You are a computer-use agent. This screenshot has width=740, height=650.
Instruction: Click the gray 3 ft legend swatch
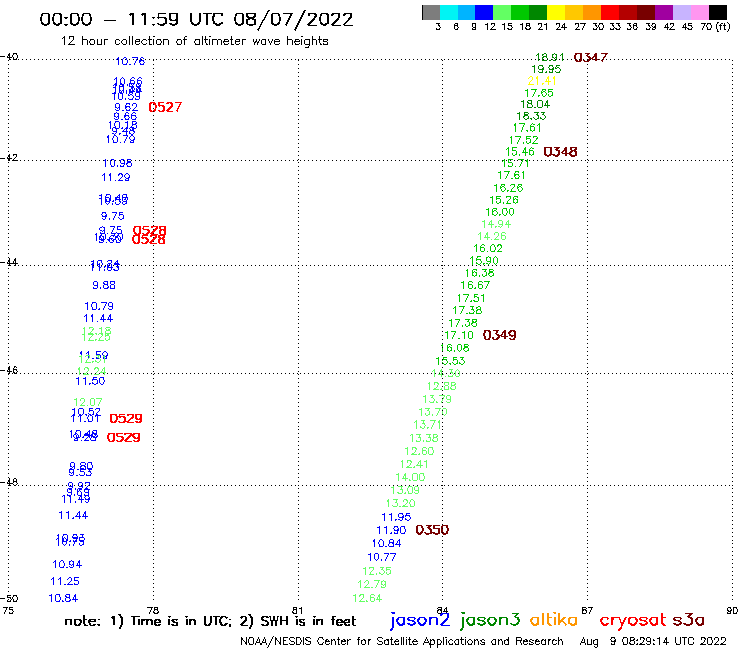(431, 12)
